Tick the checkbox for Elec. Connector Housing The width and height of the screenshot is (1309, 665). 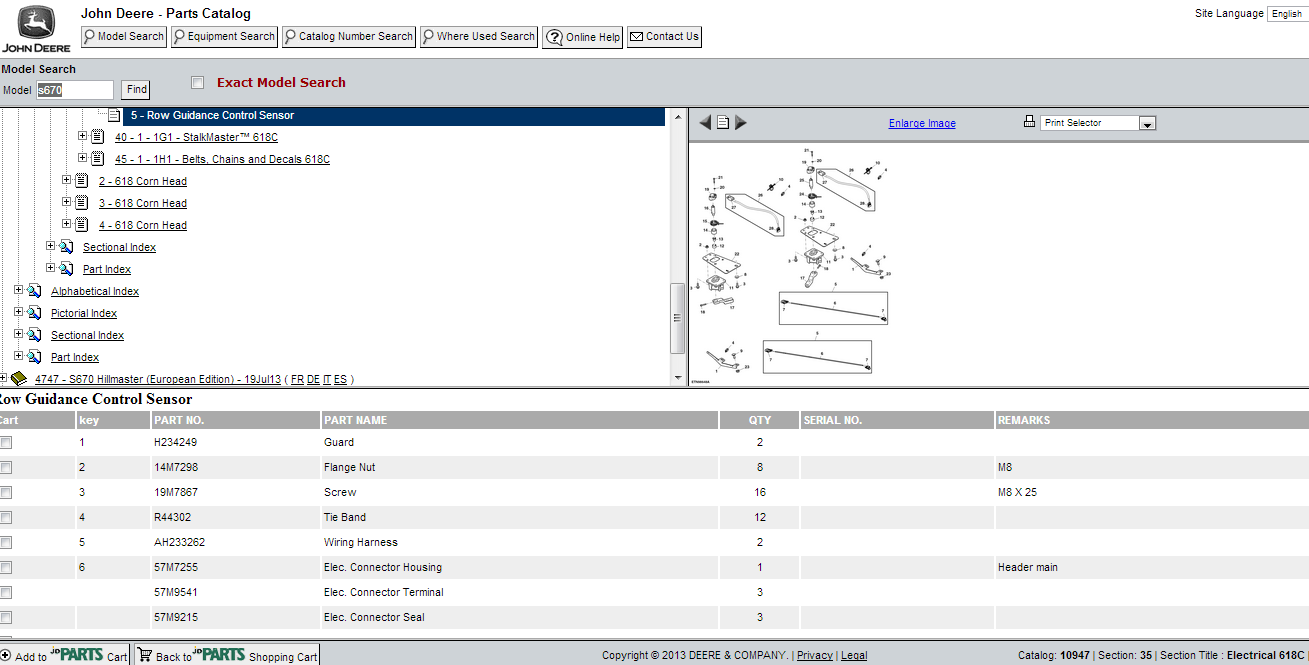click(6, 567)
